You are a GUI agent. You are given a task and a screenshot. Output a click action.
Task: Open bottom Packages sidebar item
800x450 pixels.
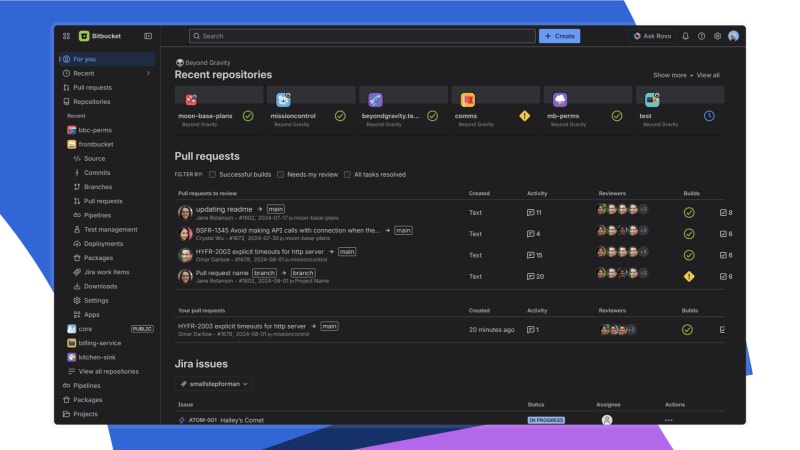(87, 400)
